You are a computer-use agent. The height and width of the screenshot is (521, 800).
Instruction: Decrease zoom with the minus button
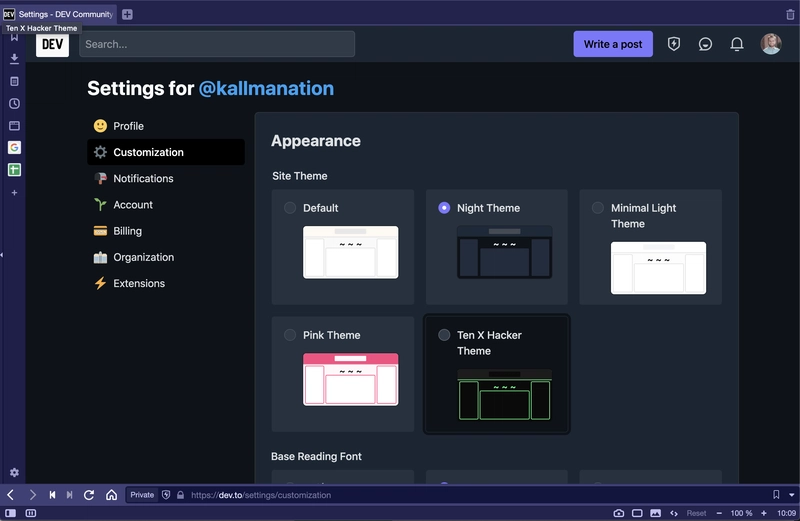(719, 513)
